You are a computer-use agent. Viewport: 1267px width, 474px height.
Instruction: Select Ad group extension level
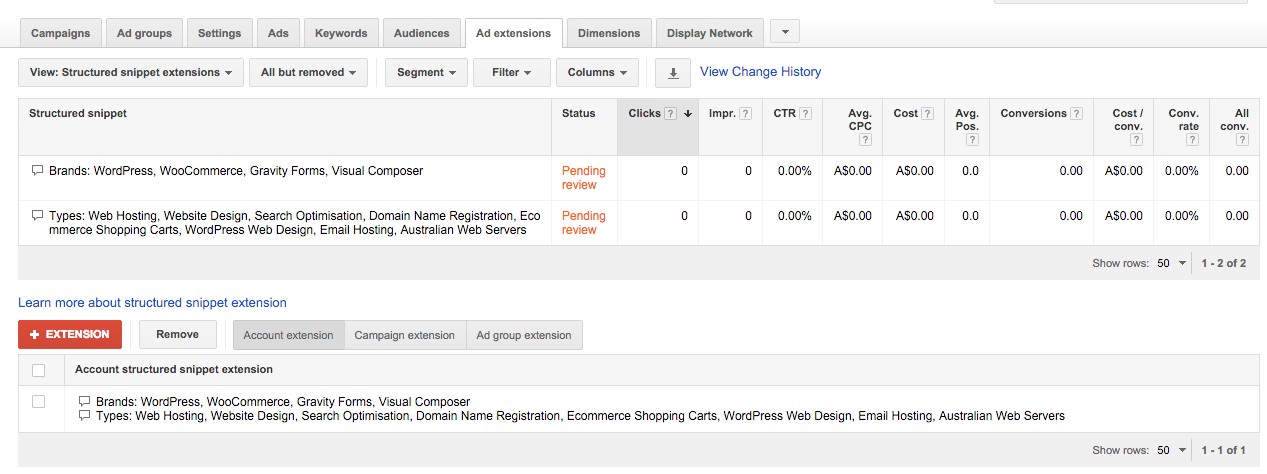click(x=524, y=335)
